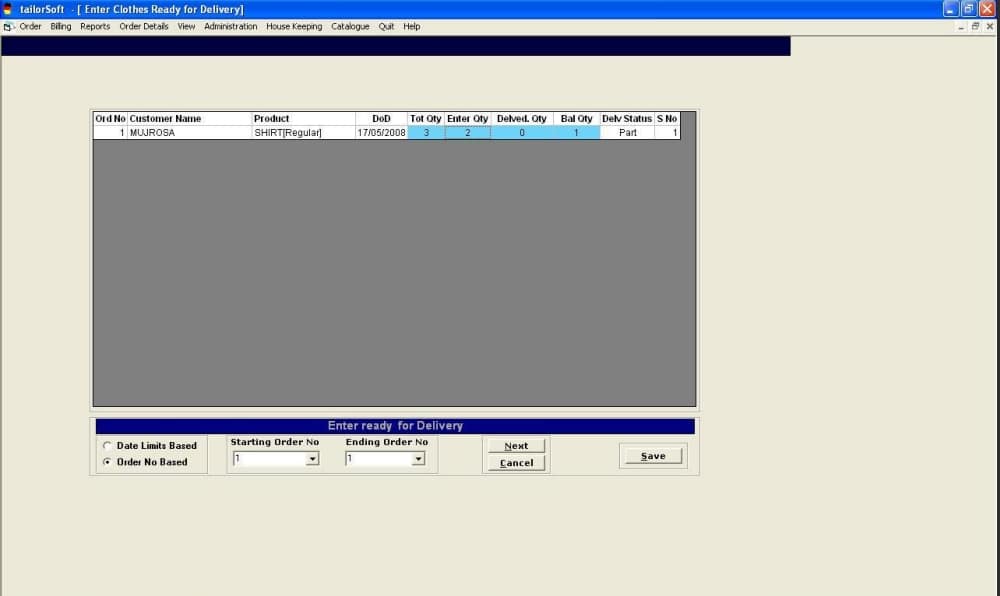This screenshot has width=1000, height=596.
Task: Restore the inner document window
Action: point(975,27)
